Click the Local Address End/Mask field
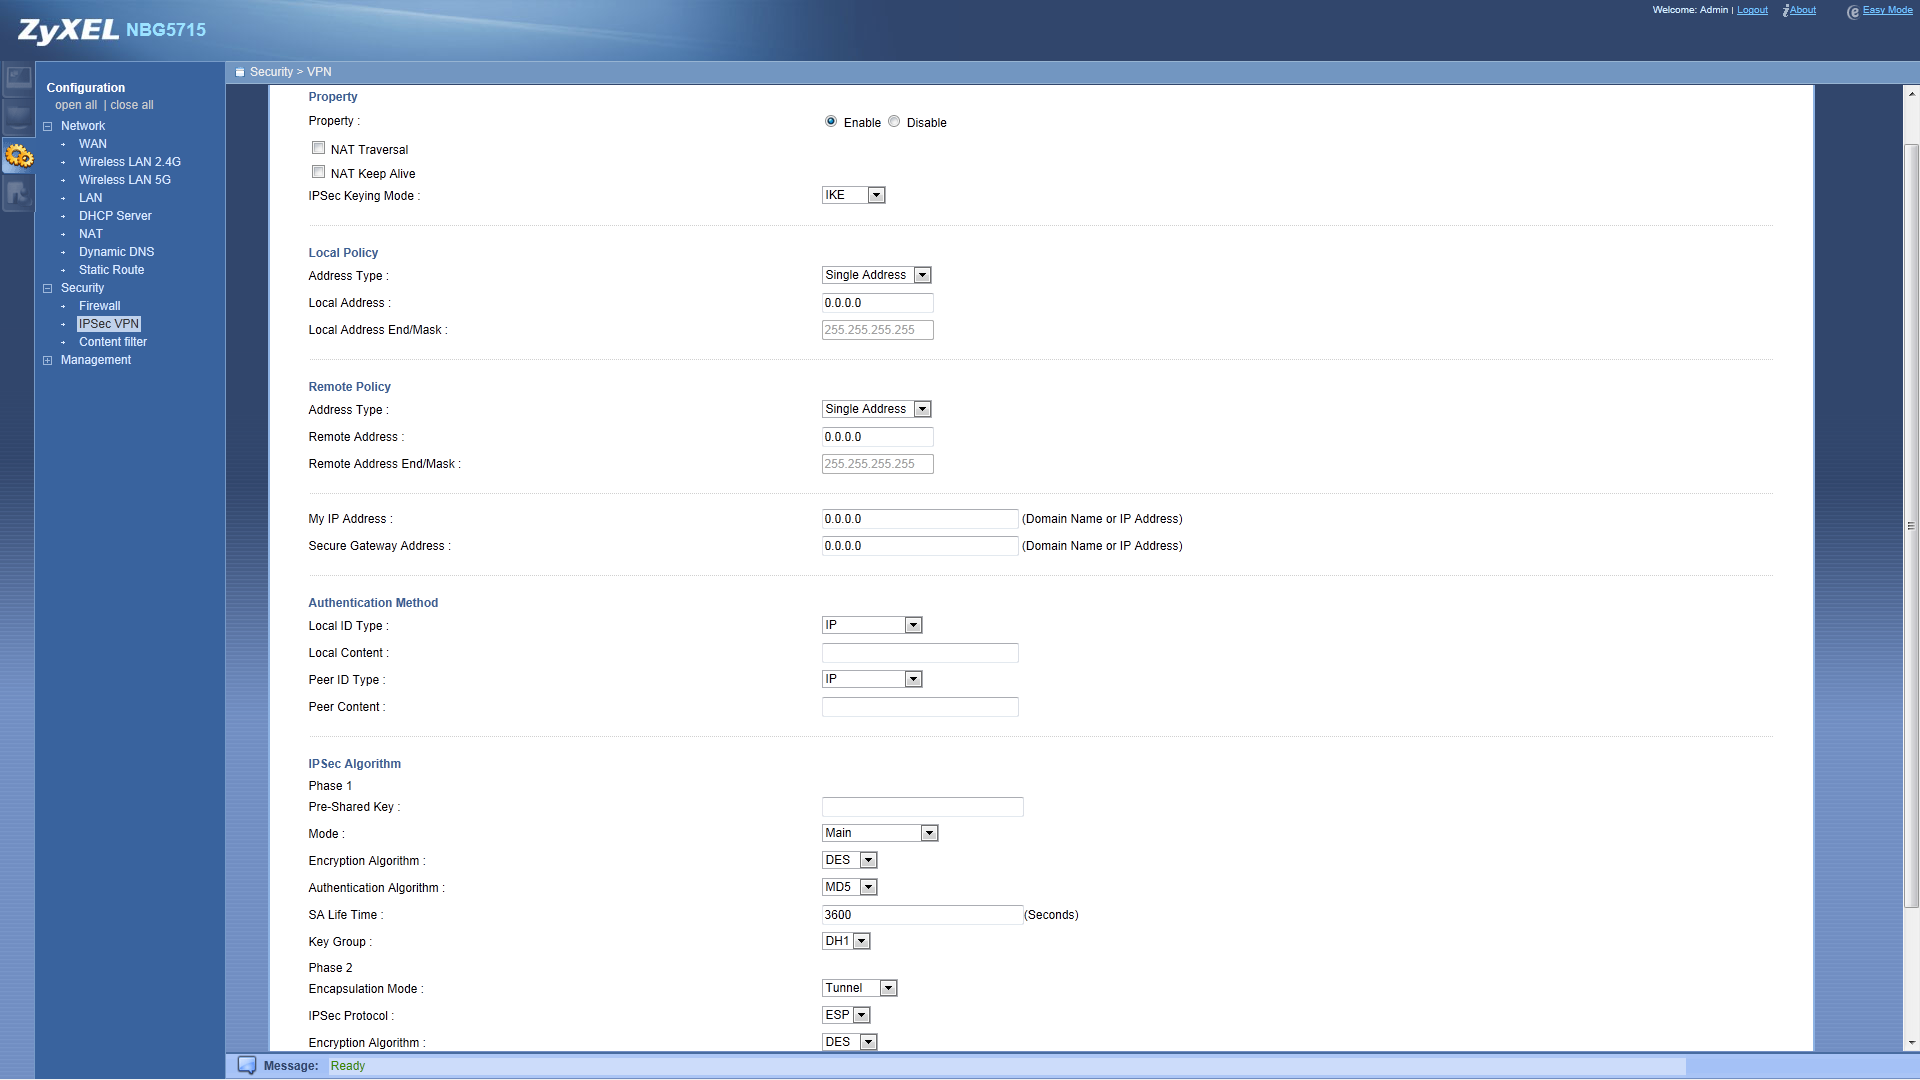Image resolution: width=1920 pixels, height=1080 pixels. pyautogui.click(x=877, y=330)
